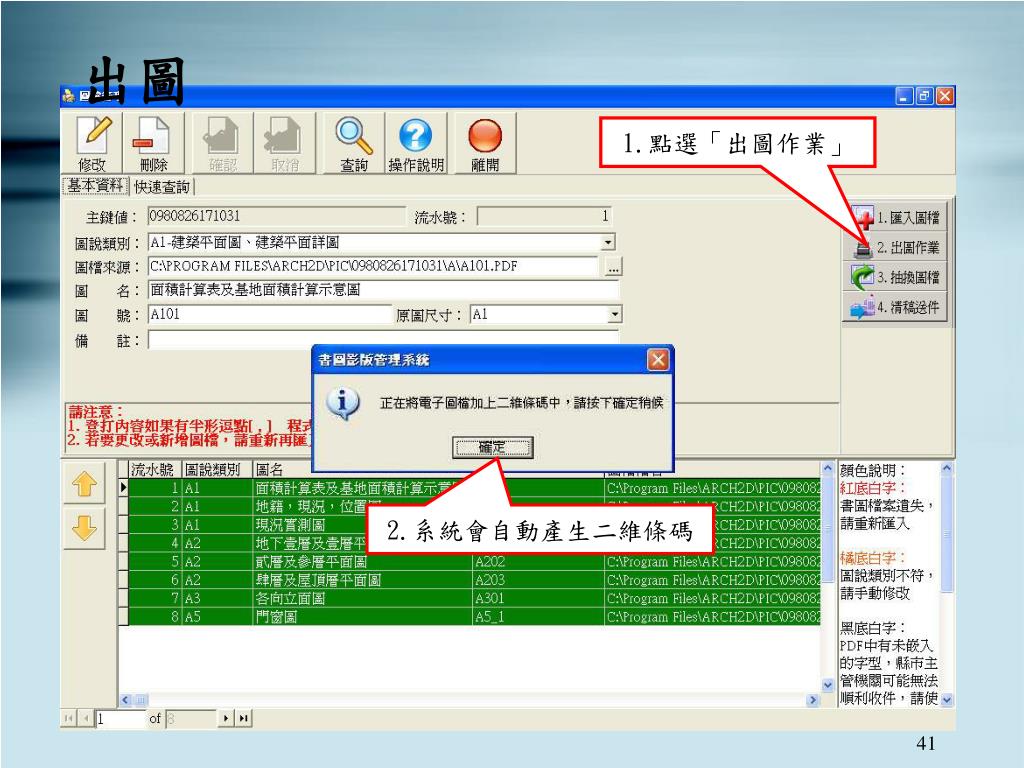Click the record number field
This screenshot has width=1024, height=768.
pyautogui.click(x=121, y=719)
